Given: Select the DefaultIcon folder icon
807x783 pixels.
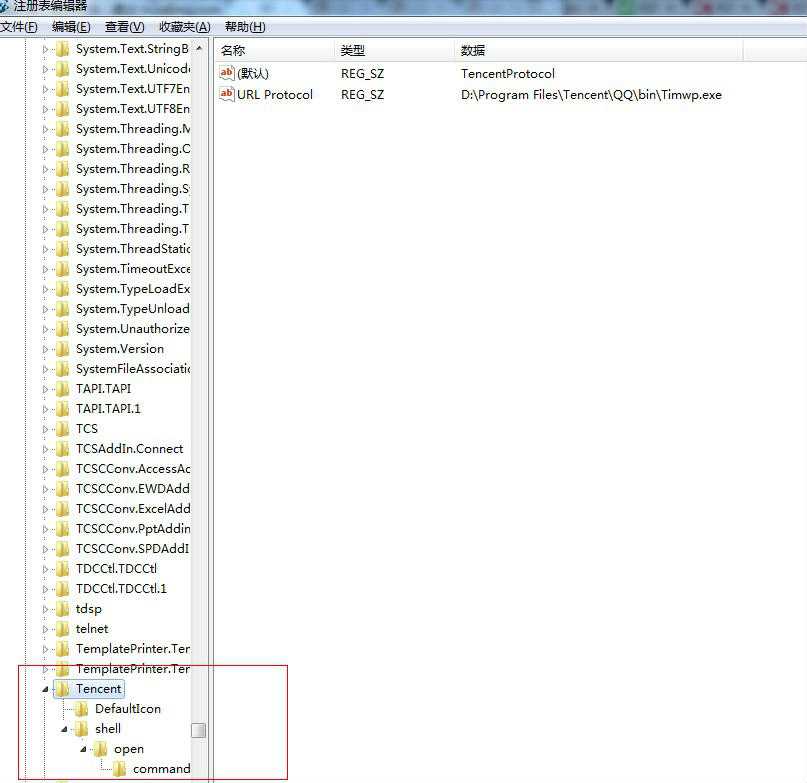Looking at the screenshot, I should 81,709.
